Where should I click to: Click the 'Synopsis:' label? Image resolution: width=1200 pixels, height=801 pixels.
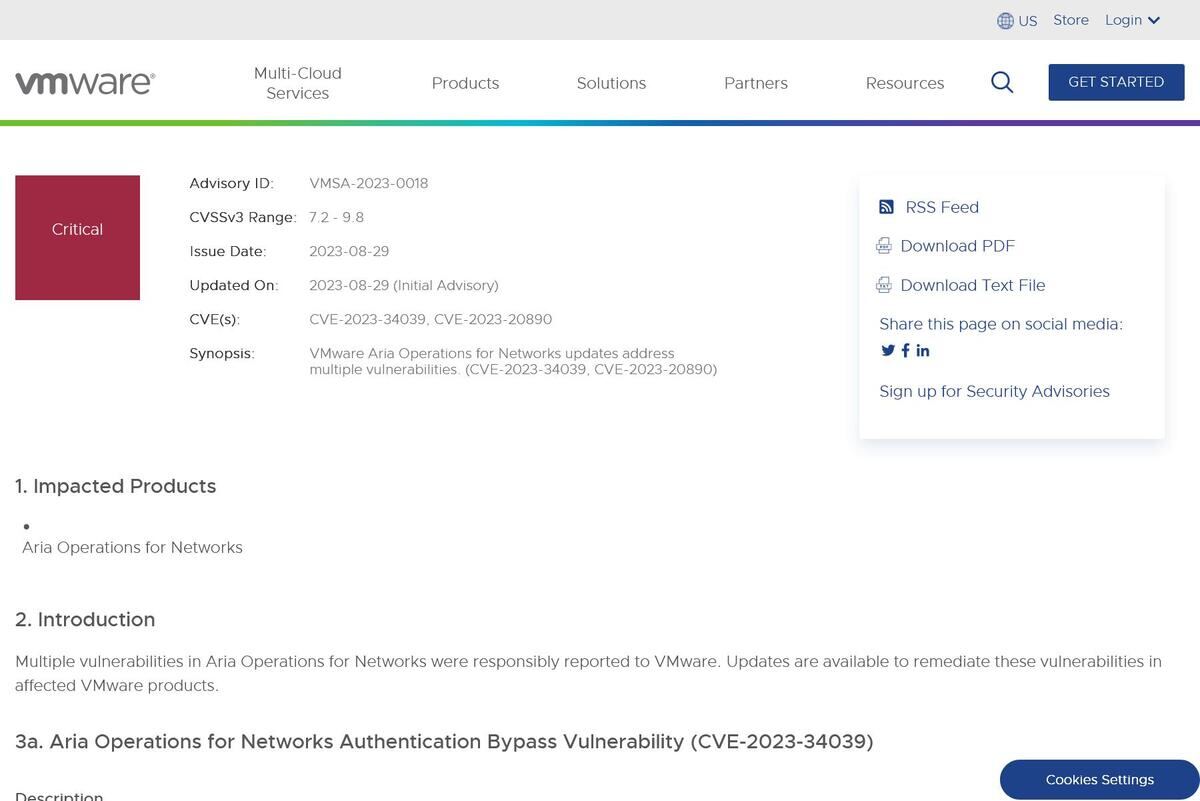click(x=222, y=353)
